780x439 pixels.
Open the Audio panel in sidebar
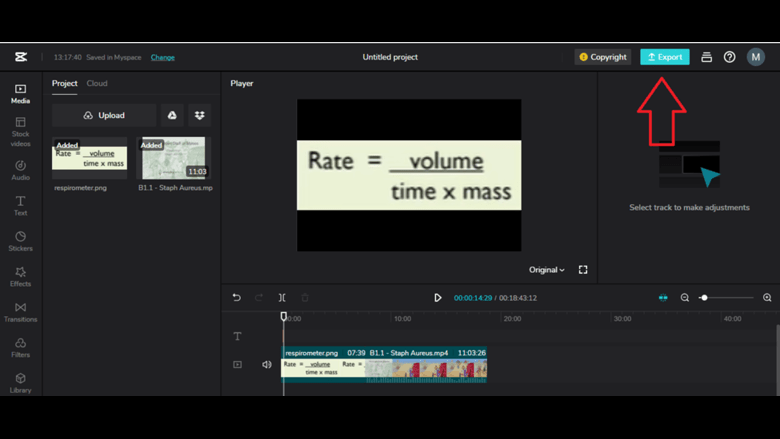click(20, 170)
